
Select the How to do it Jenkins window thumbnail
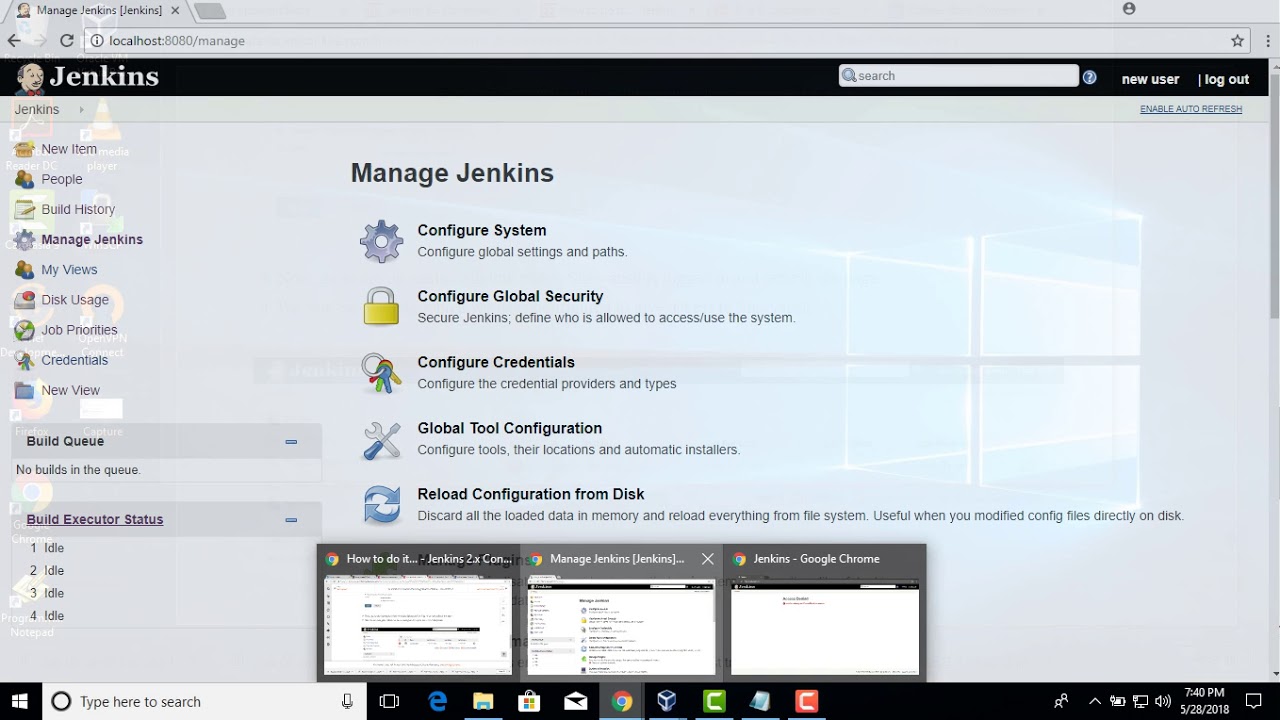click(418, 613)
